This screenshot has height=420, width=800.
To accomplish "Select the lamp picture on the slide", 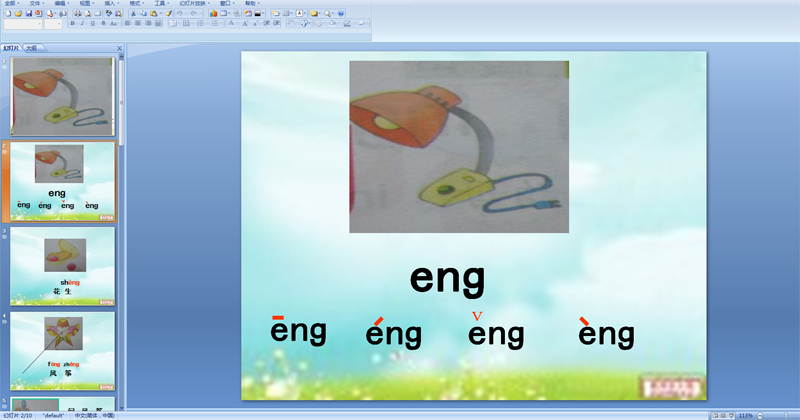I will pyautogui.click(x=459, y=147).
